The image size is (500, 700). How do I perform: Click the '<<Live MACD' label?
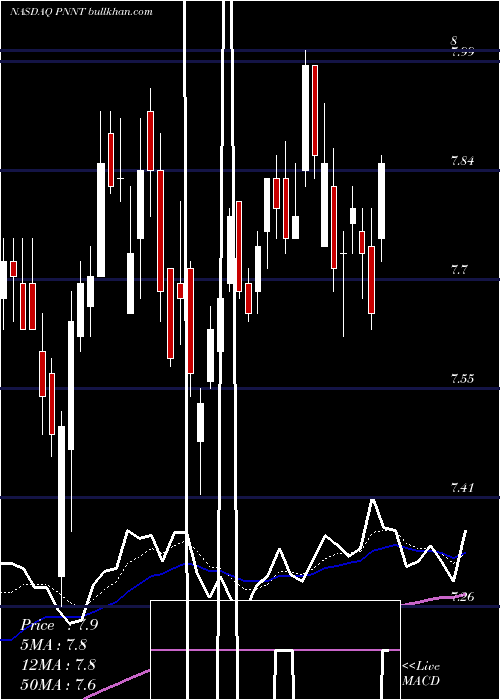[421, 673]
